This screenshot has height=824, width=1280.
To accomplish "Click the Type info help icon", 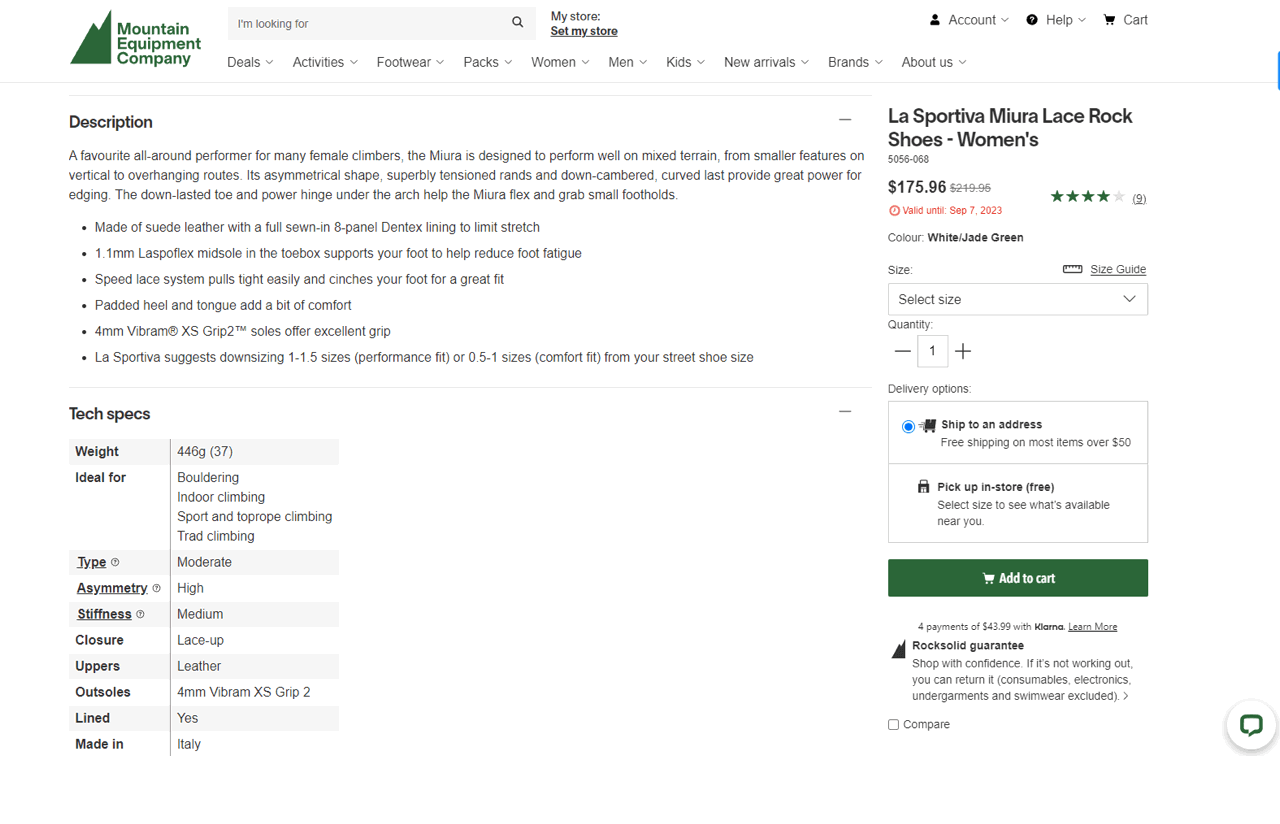I will (x=115, y=563).
